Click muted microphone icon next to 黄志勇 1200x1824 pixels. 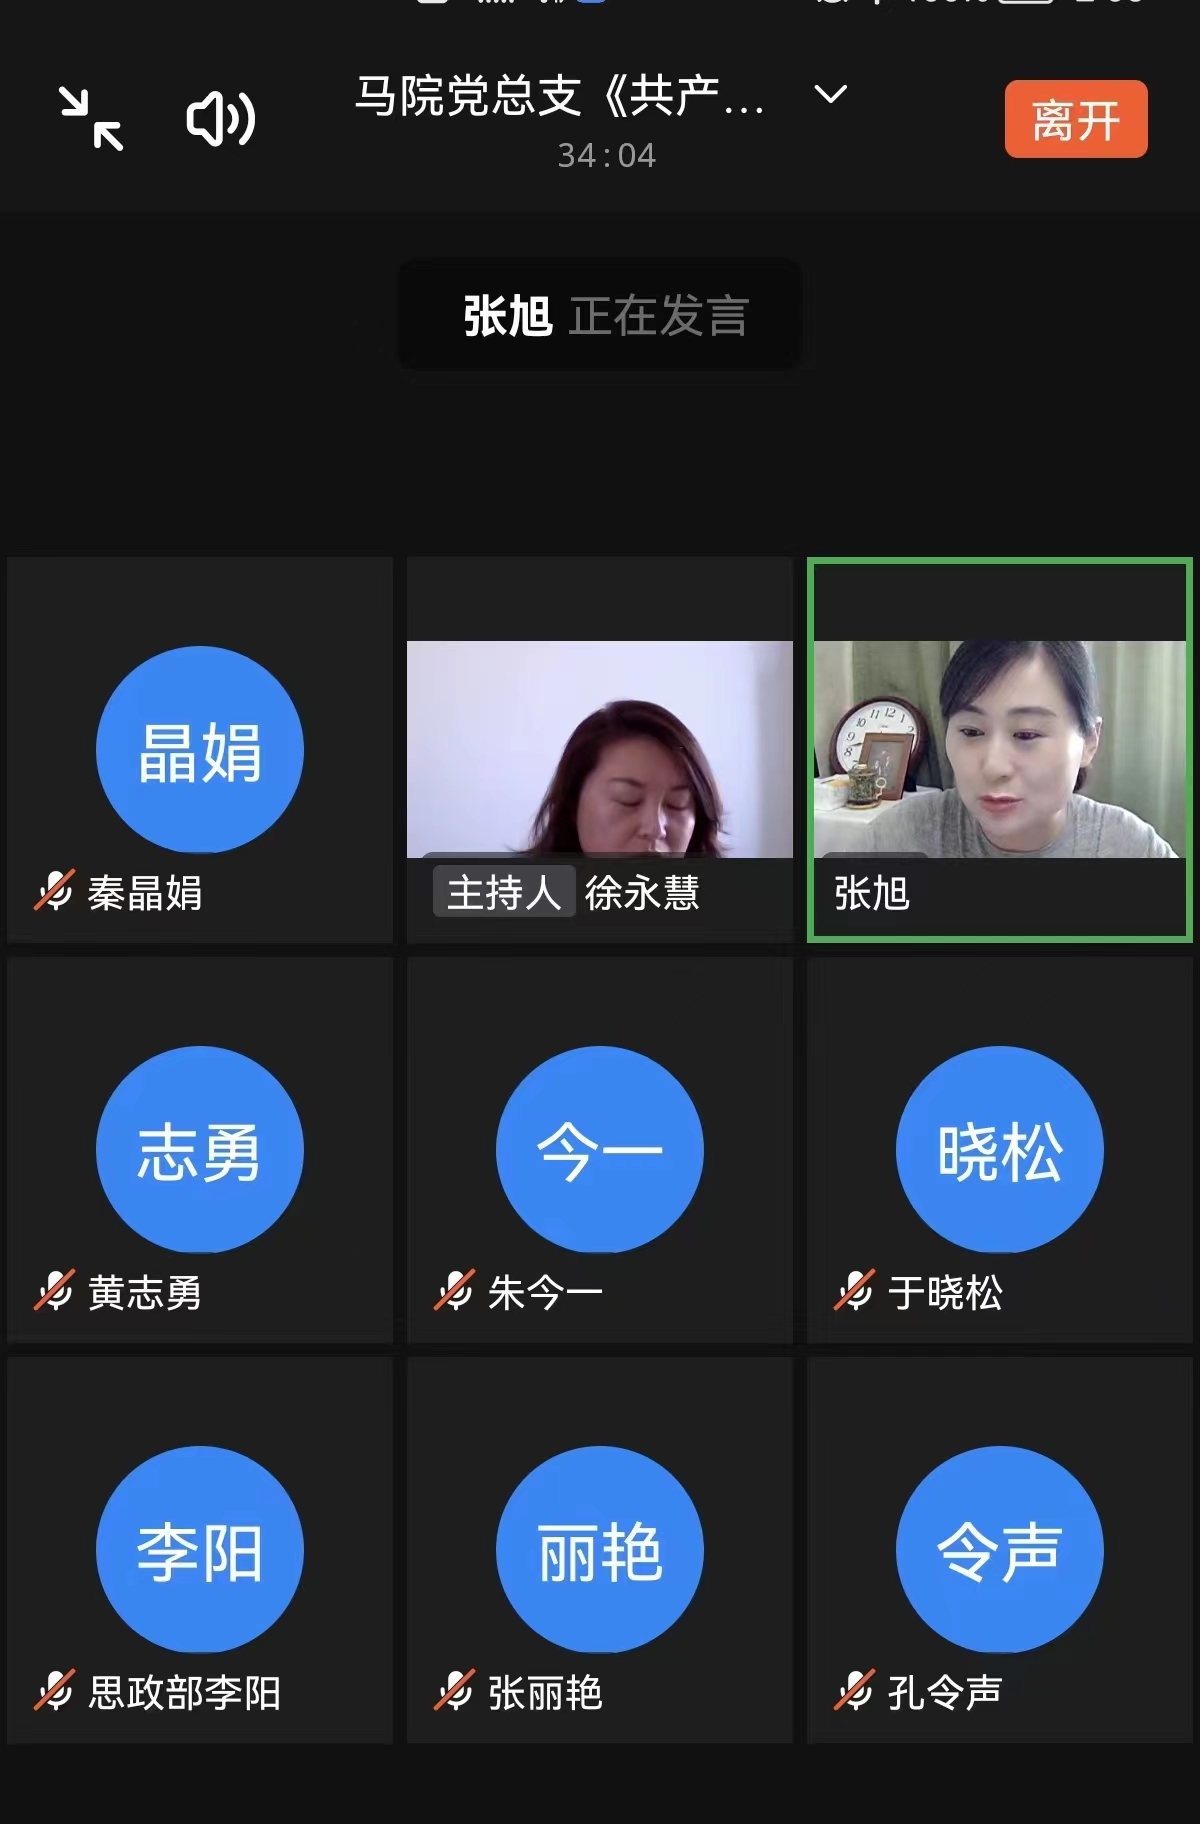[54, 1291]
